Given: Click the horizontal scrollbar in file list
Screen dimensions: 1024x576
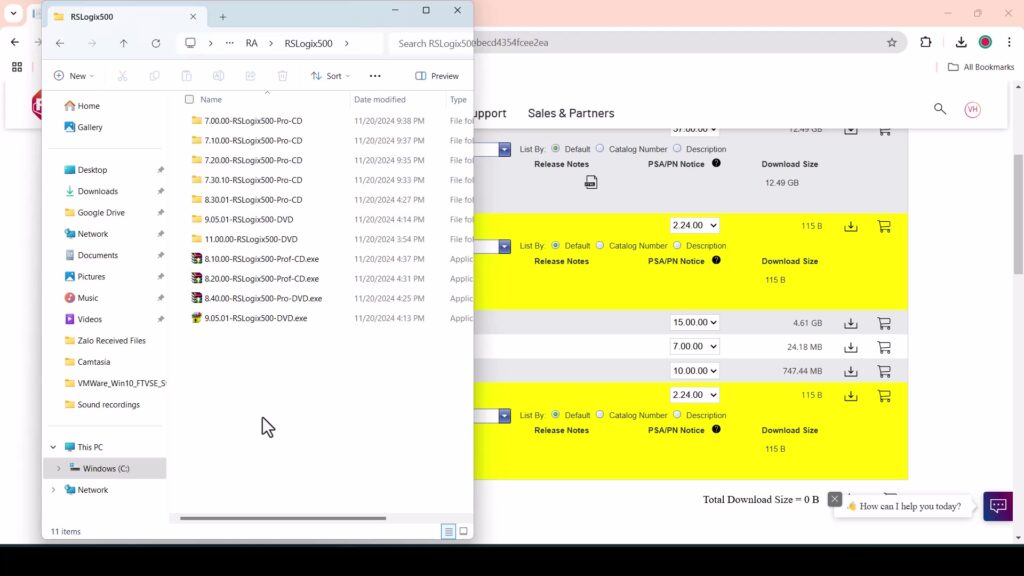Looking at the screenshot, I should pos(282,518).
